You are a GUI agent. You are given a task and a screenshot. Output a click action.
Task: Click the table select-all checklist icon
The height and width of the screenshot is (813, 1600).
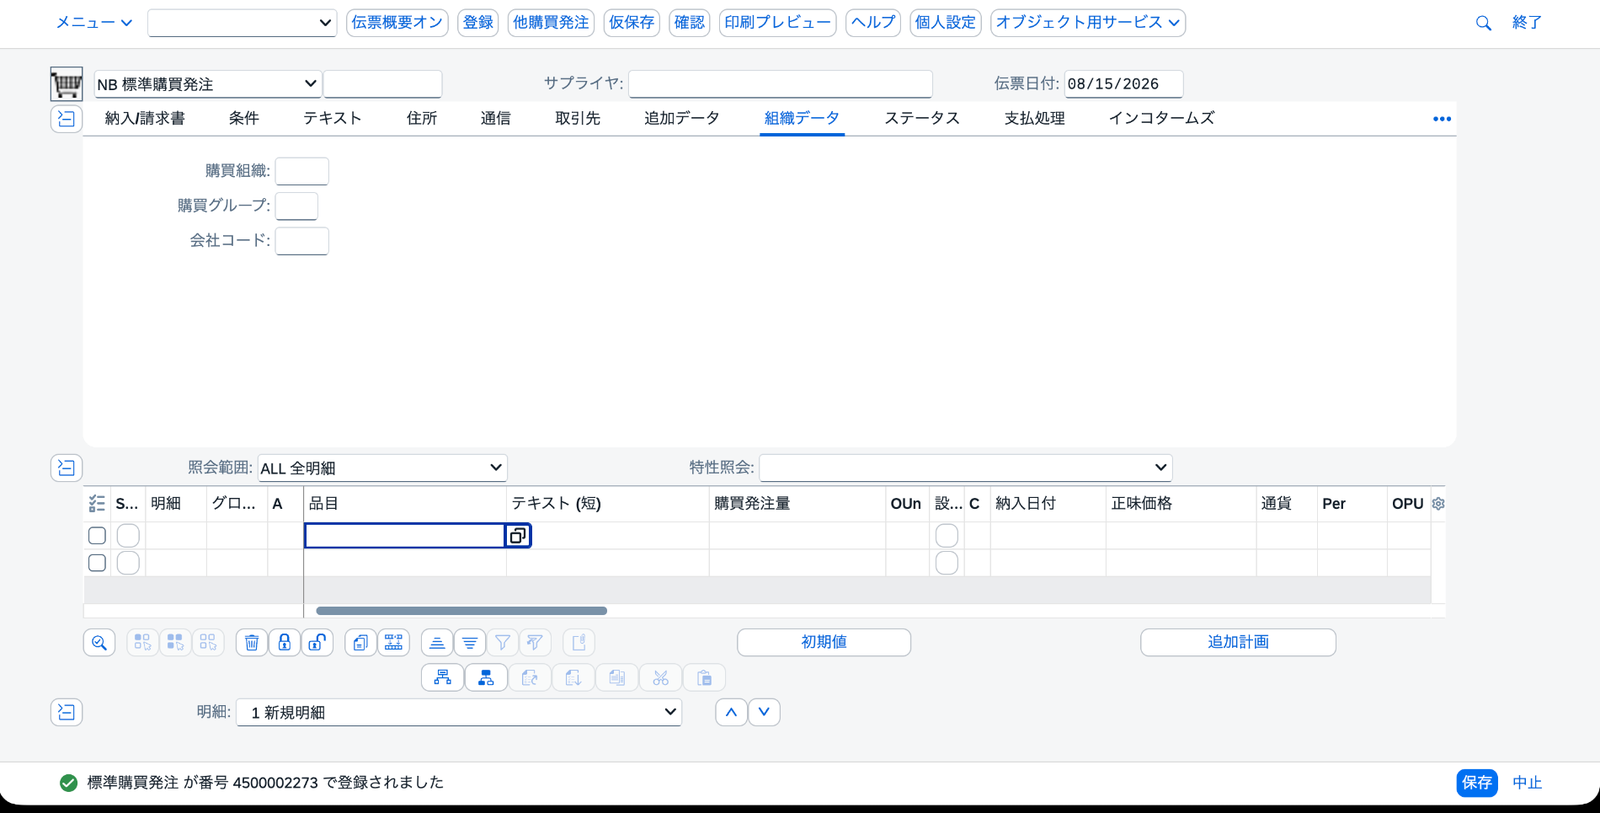coord(97,504)
